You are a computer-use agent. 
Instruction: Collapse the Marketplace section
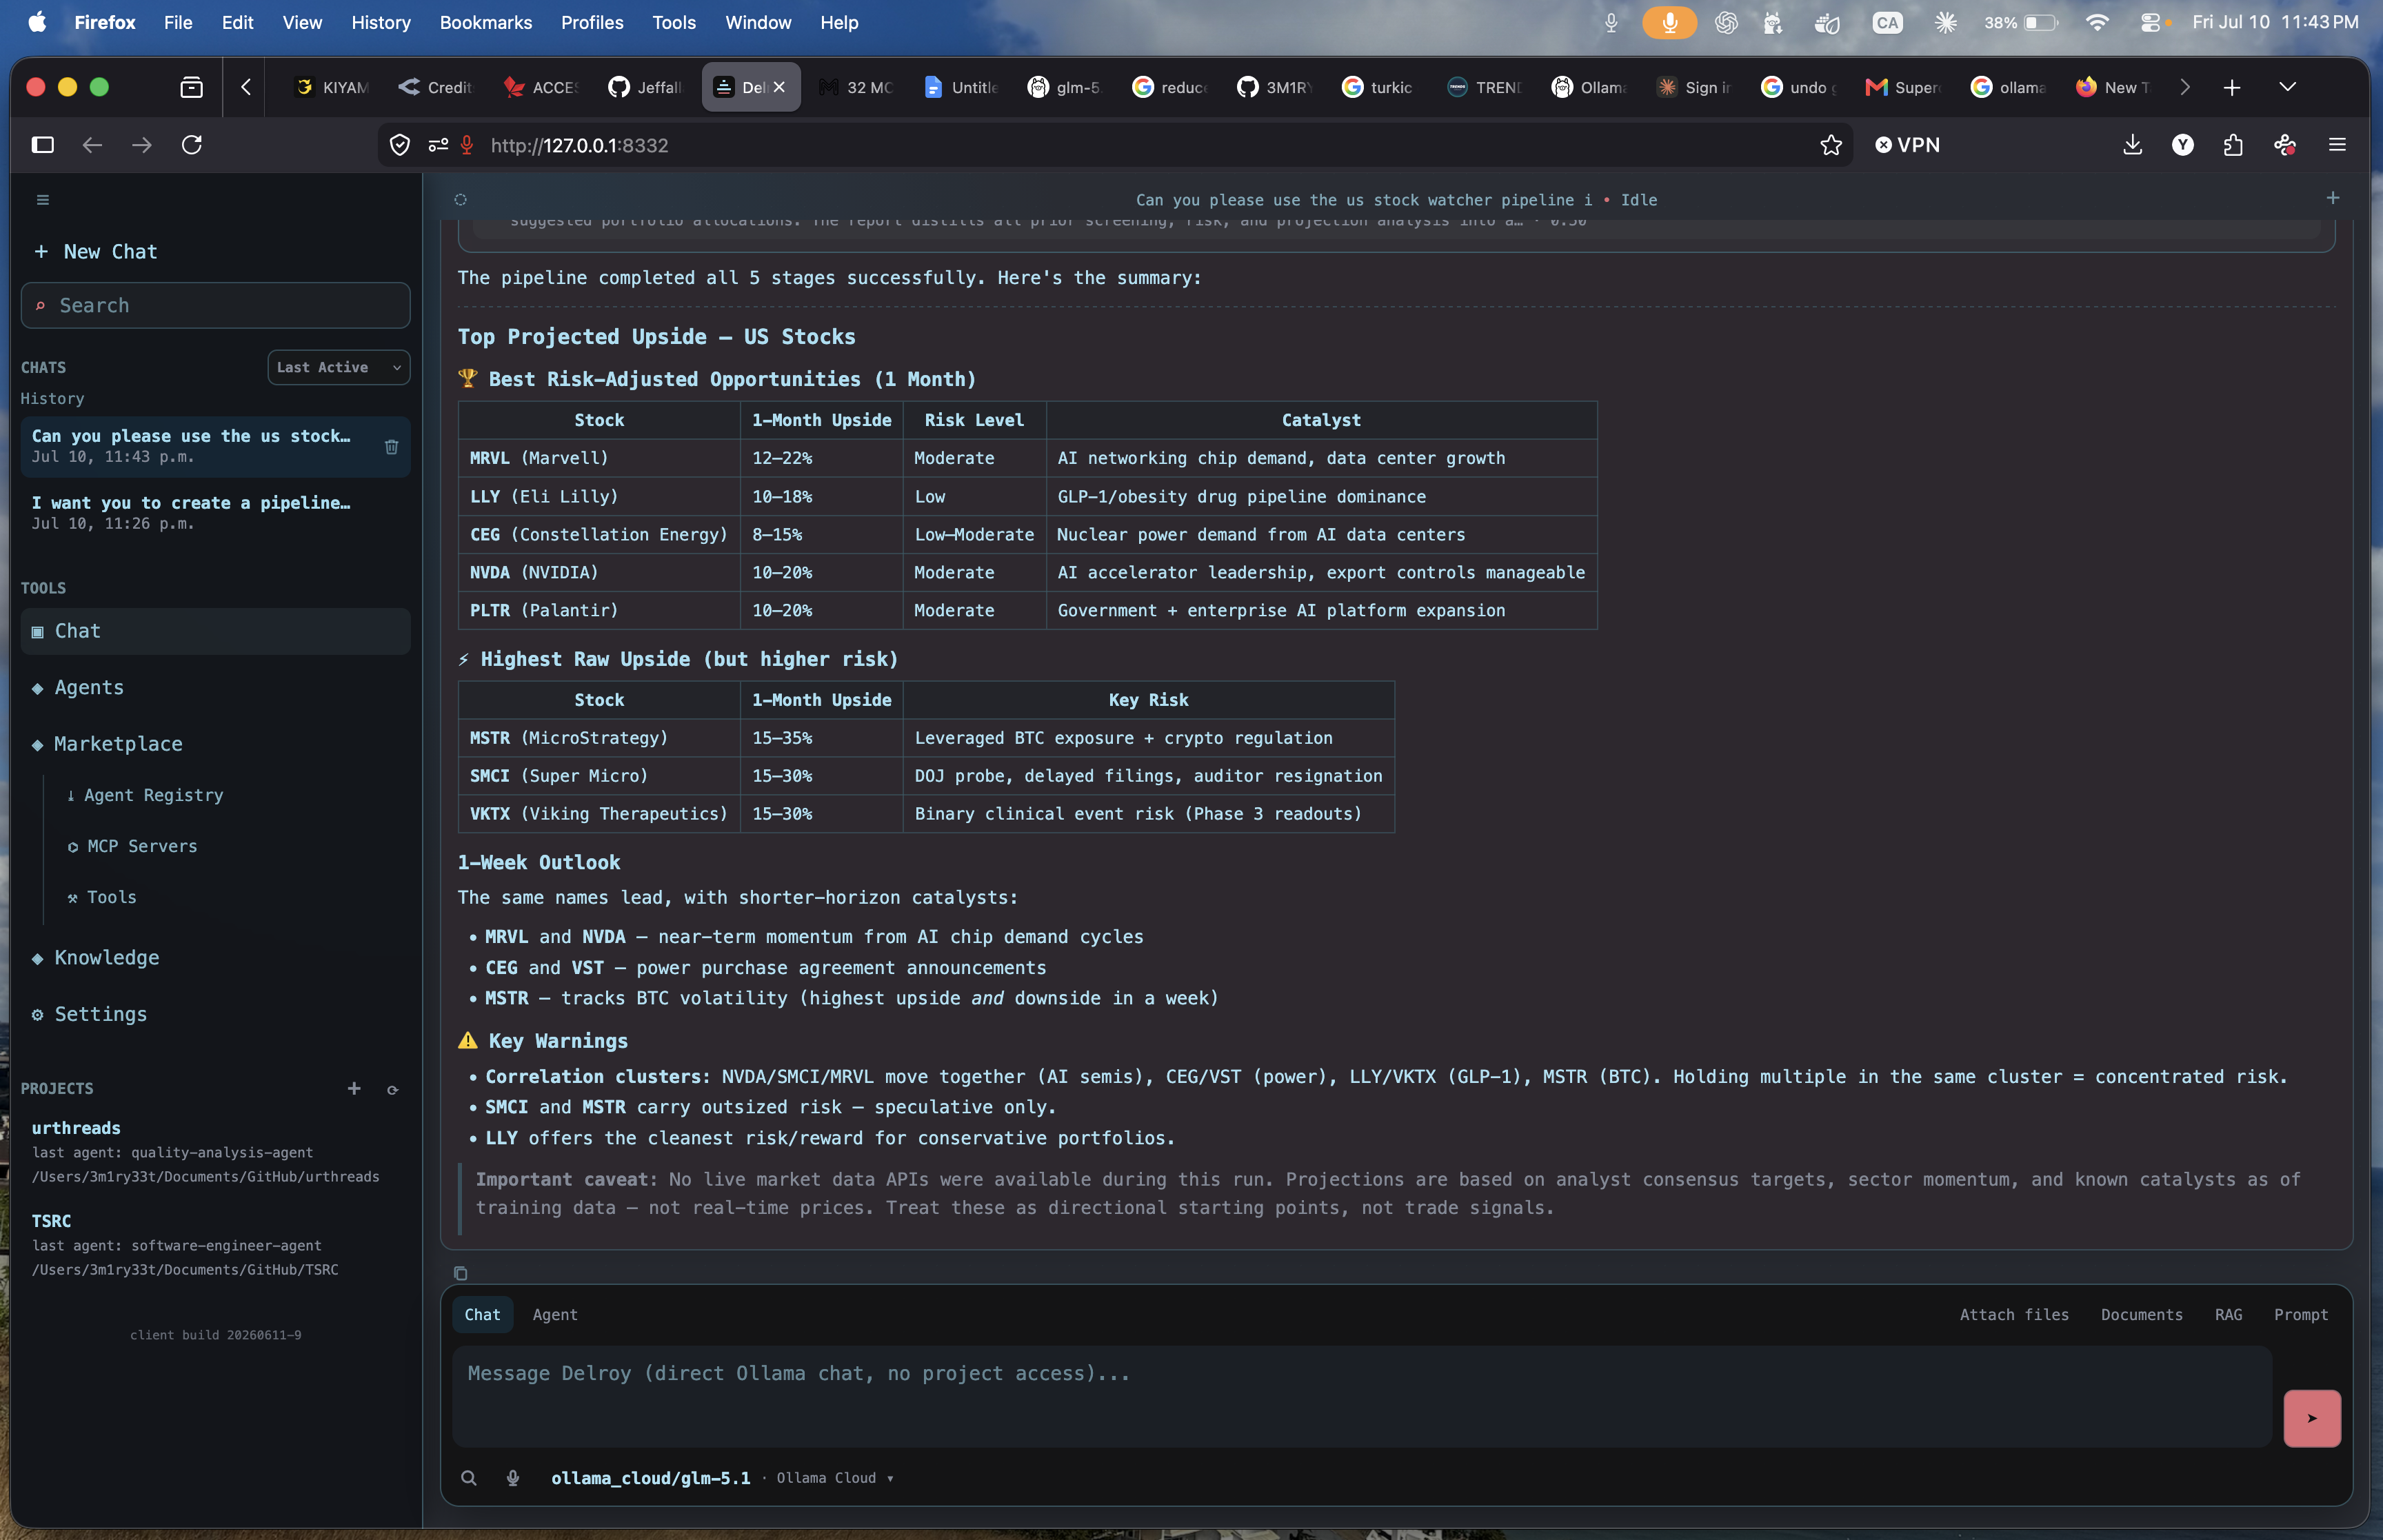pos(118,744)
